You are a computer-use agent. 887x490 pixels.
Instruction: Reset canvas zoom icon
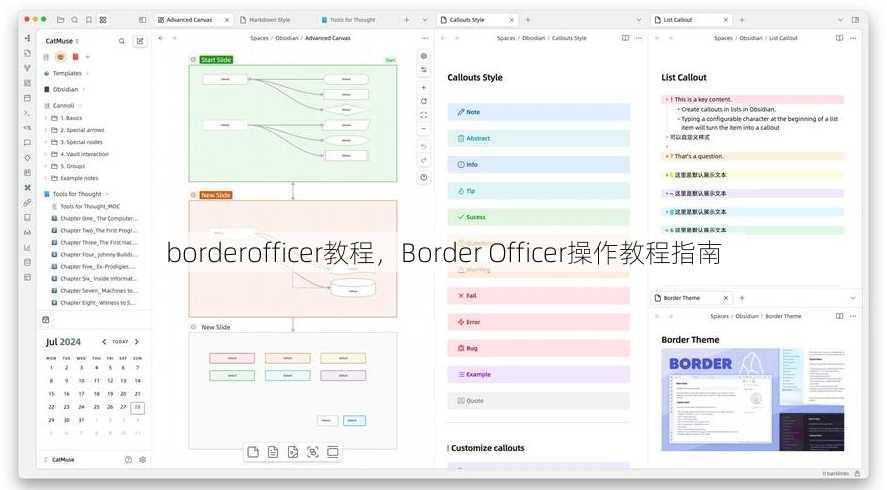click(424, 101)
